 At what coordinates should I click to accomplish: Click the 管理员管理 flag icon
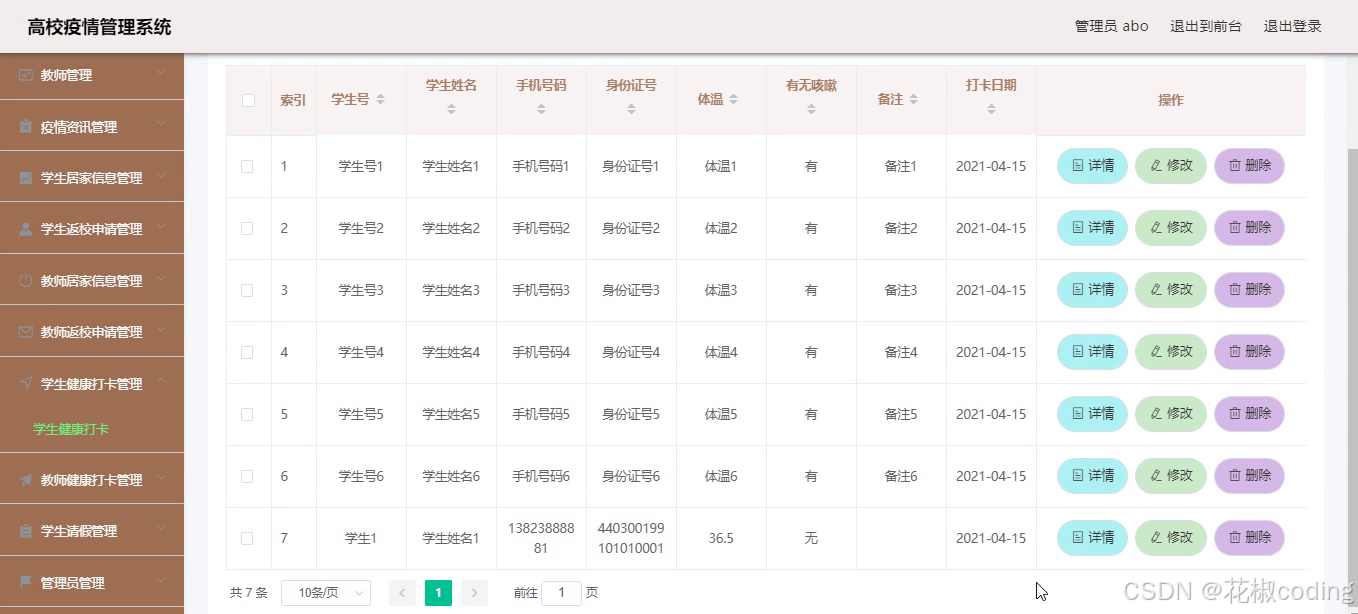point(26,583)
